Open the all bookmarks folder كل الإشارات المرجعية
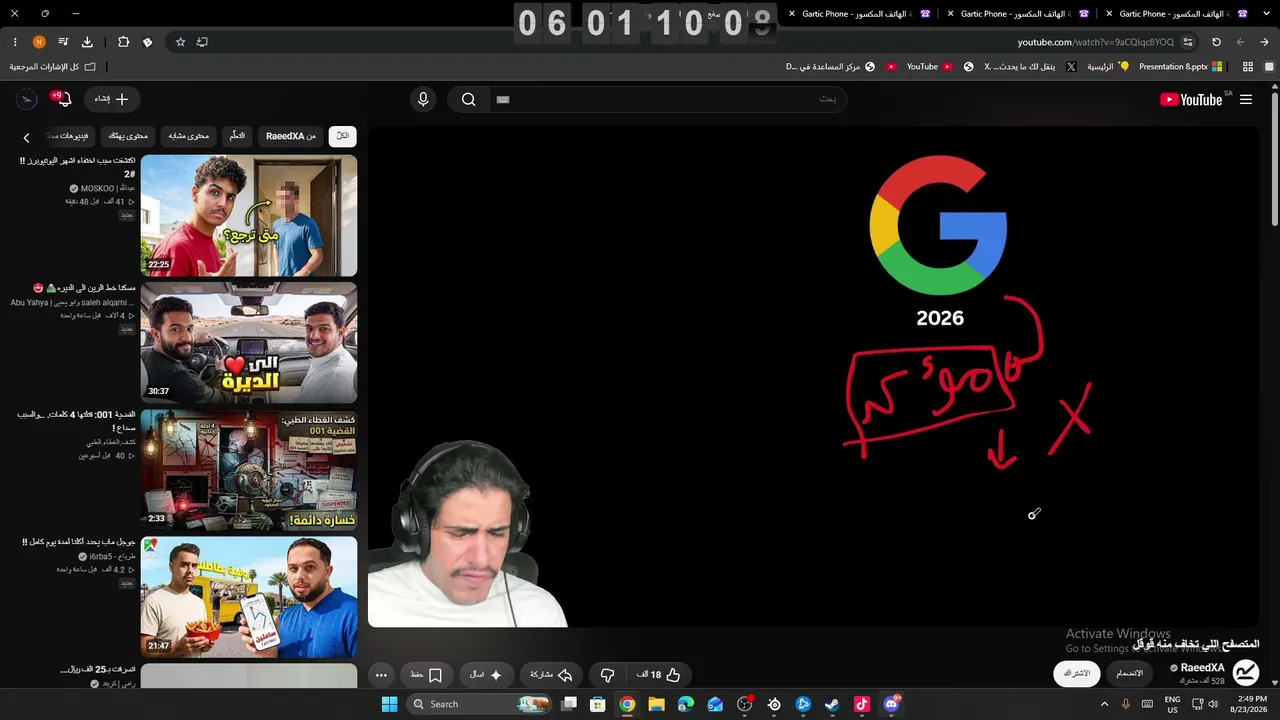1280x720 pixels. 53,67
